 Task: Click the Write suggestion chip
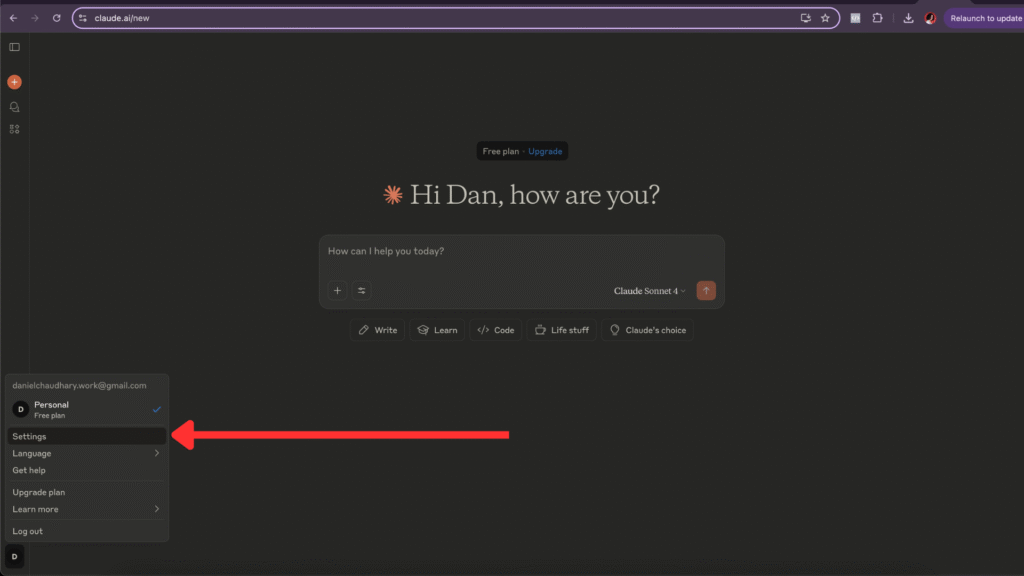point(377,330)
